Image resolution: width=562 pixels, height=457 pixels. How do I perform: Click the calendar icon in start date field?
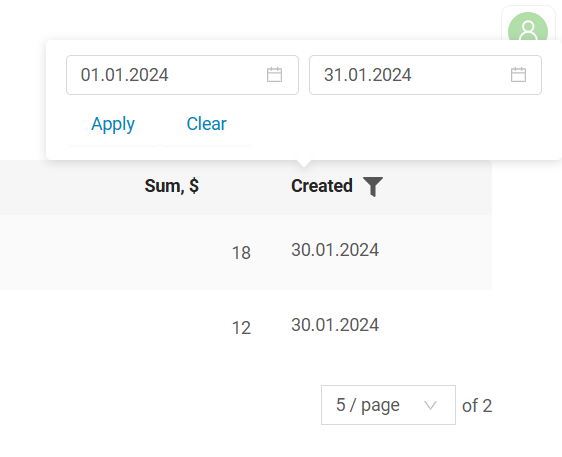tap(275, 75)
